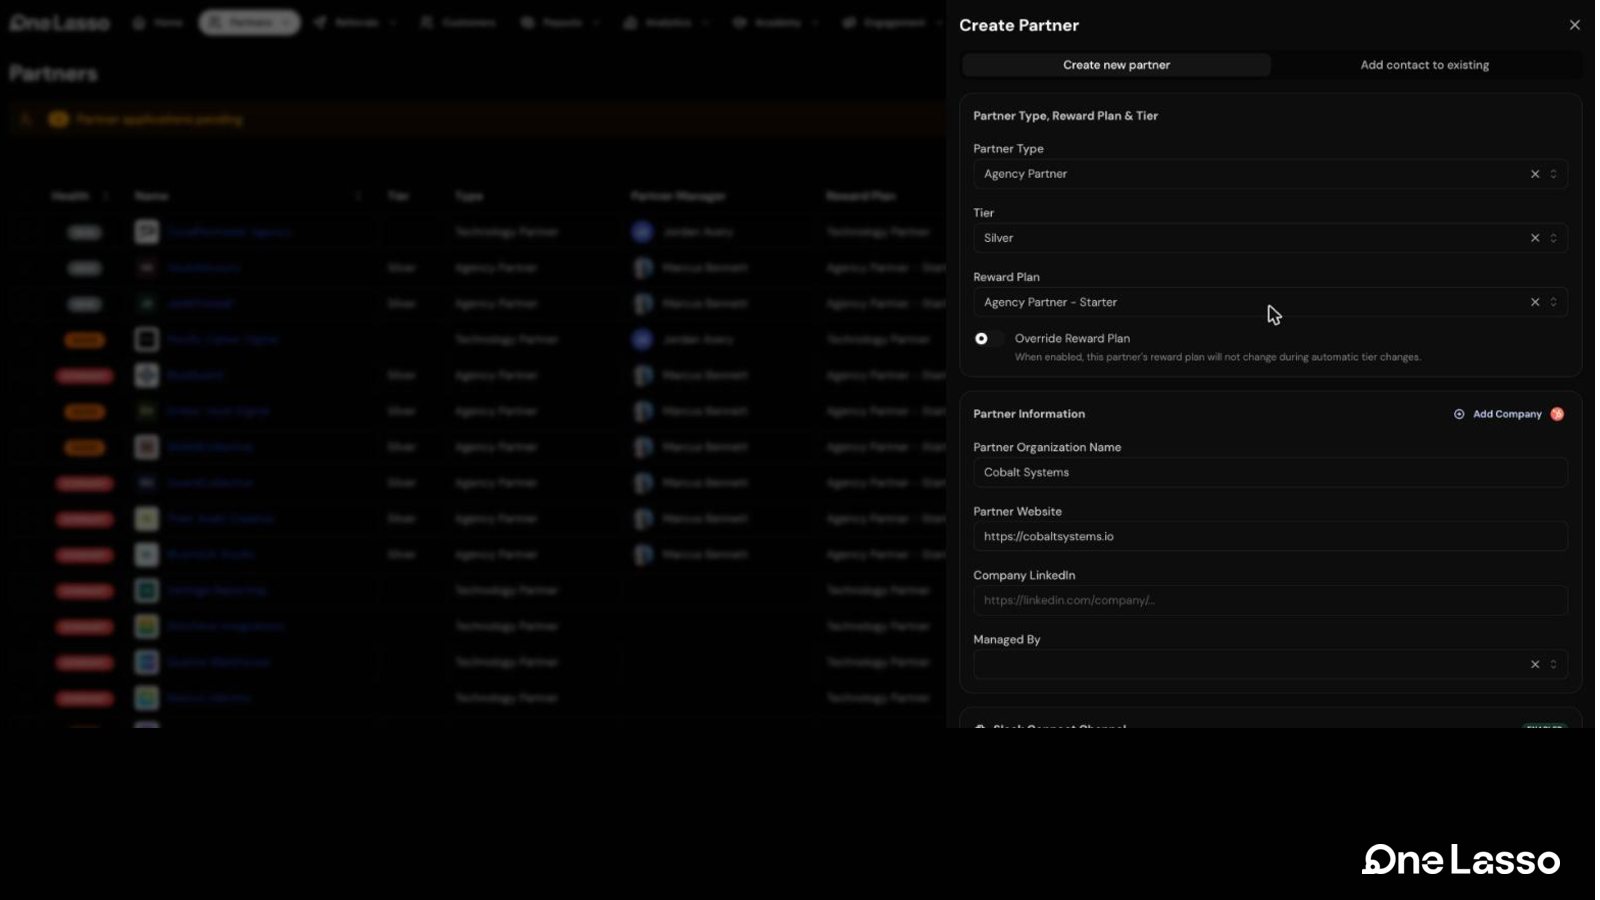Expand the Managed By dropdown

pyautogui.click(x=1553, y=664)
